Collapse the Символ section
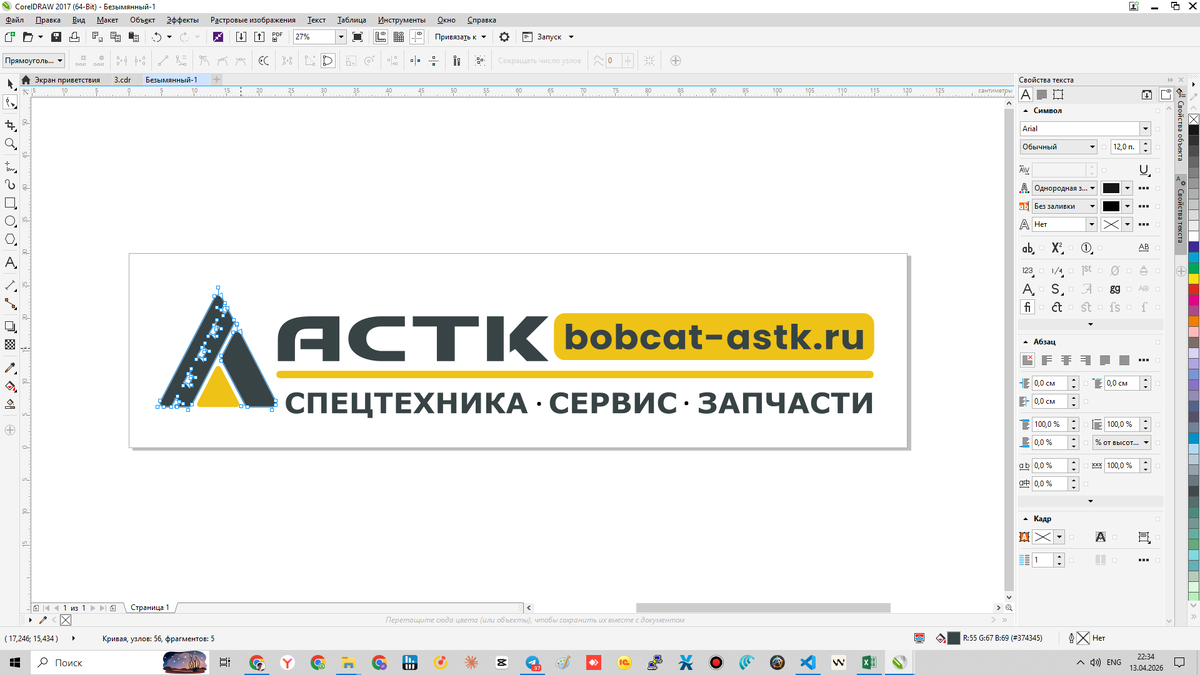Image resolution: width=1200 pixels, height=675 pixels. (1025, 111)
